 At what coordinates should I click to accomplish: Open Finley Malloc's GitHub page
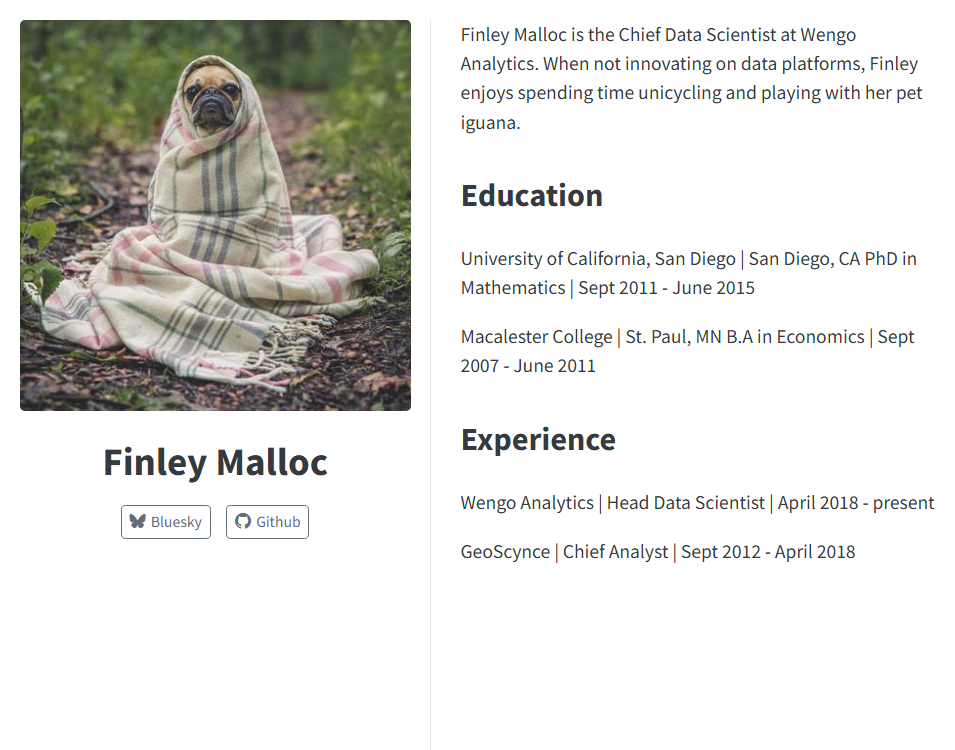267,521
